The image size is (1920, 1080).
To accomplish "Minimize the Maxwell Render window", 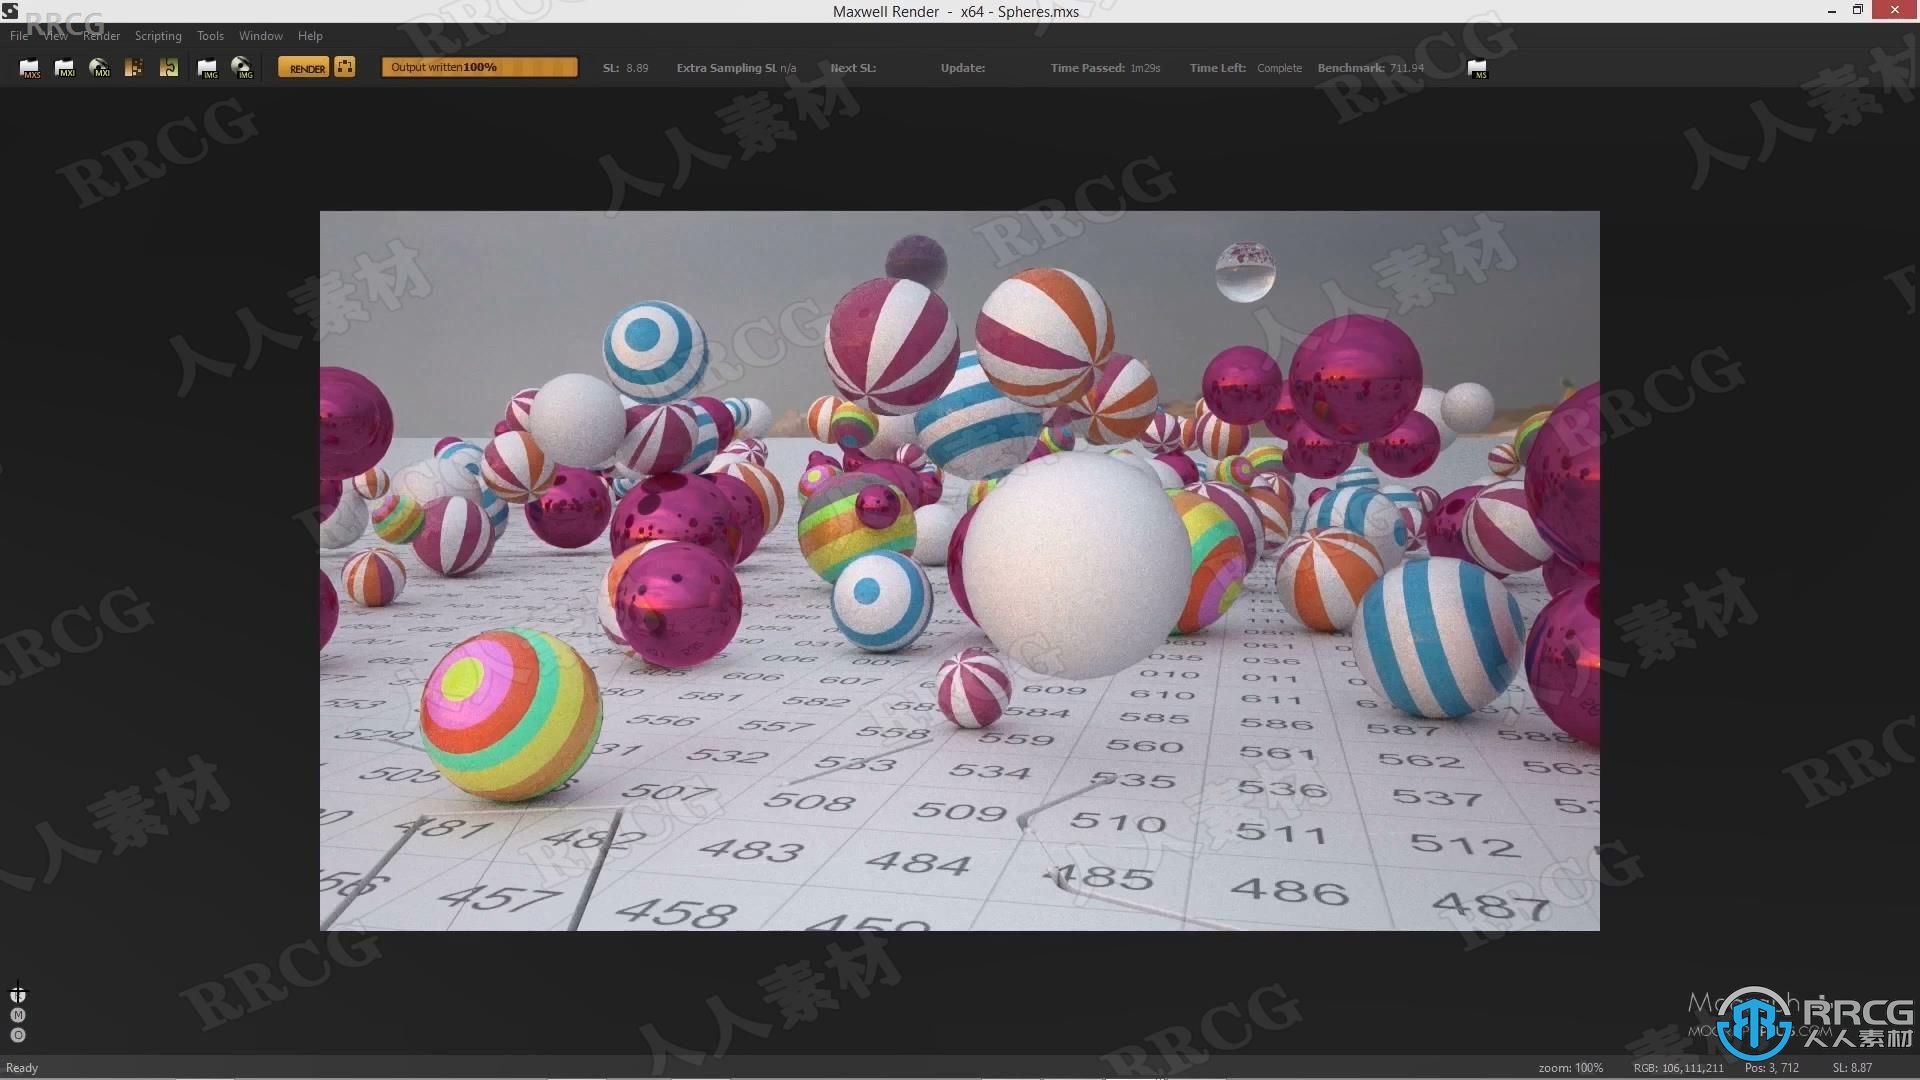I will (x=1832, y=11).
